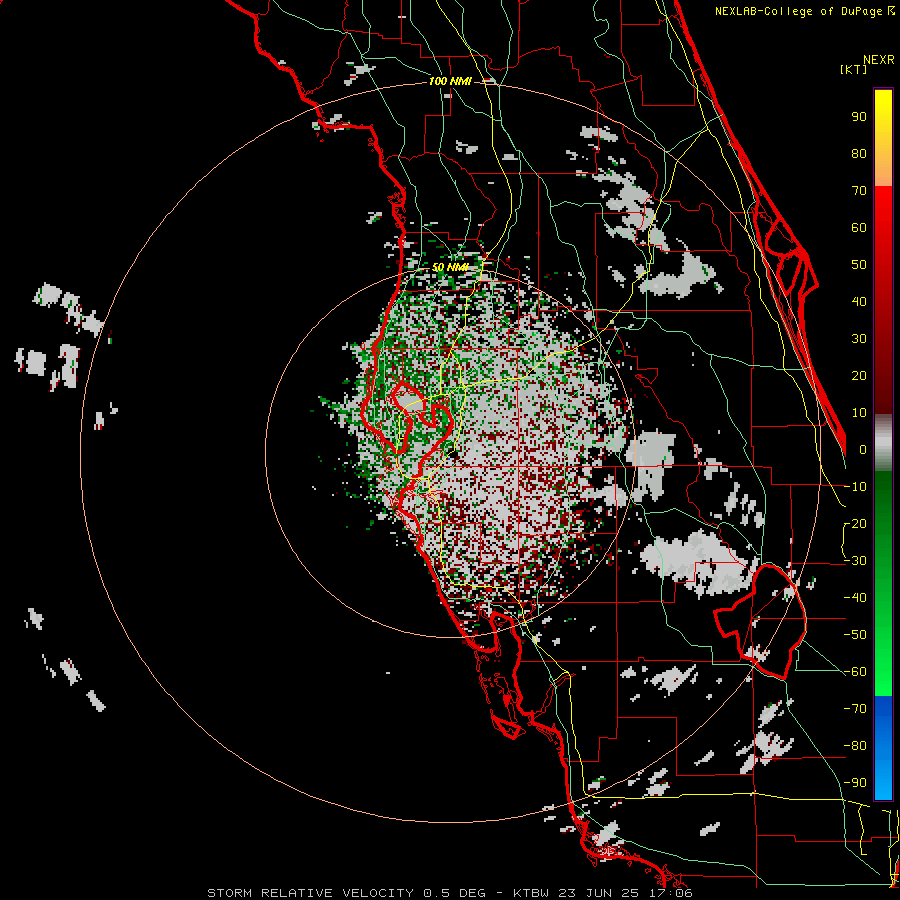The image size is (900, 900).
Task: Click the "-70" value on the velocity scale
Action: click(x=855, y=709)
